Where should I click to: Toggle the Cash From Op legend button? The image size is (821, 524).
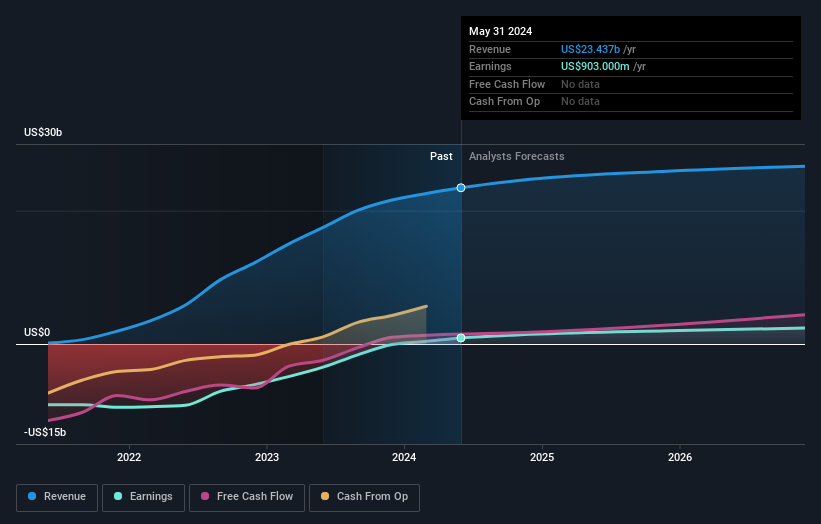[x=364, y=497]
